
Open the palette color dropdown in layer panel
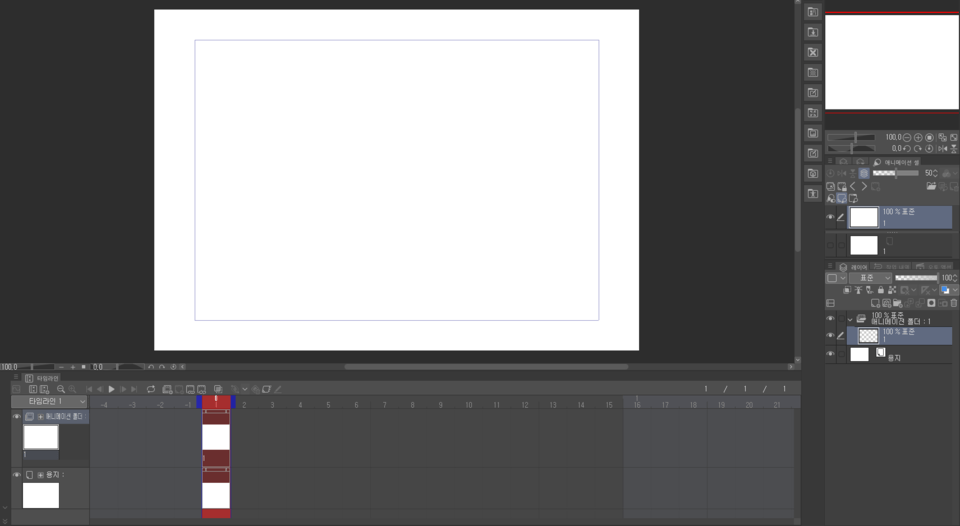(x=837, y=278)
